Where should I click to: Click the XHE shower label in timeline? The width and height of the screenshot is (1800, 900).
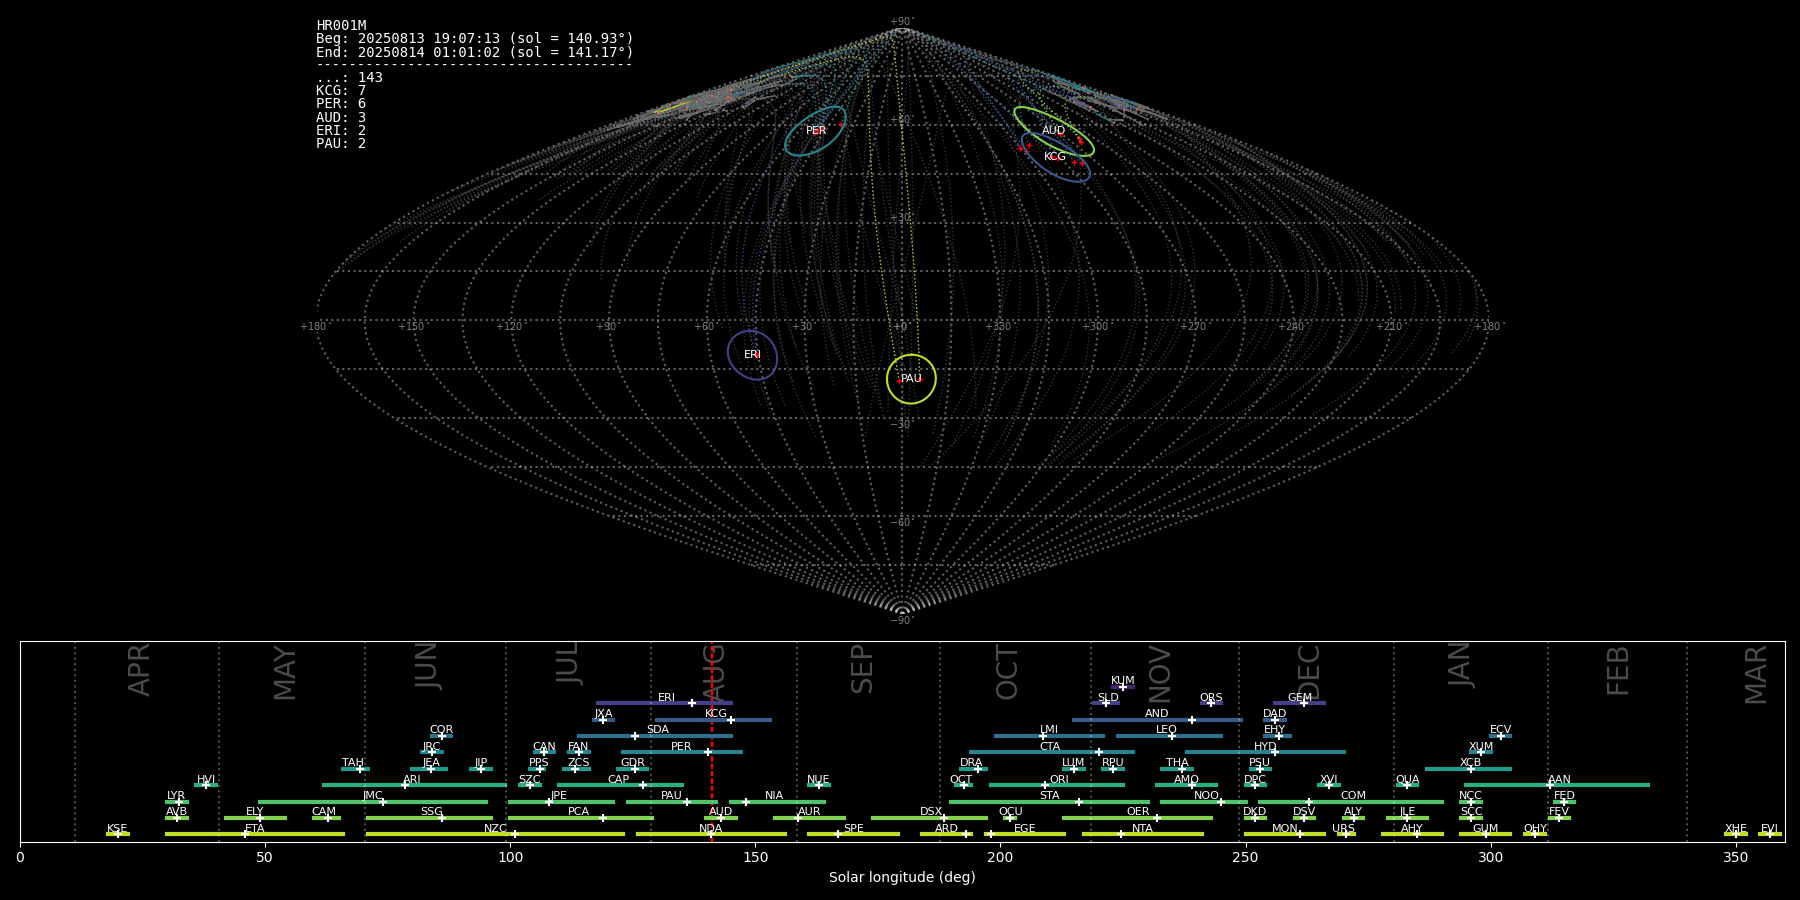pos(1735,829)
